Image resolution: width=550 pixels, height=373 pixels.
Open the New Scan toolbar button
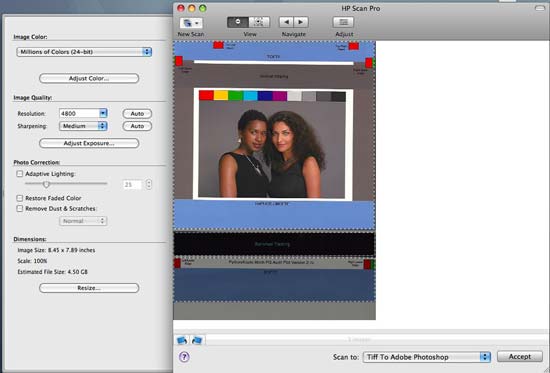(191, 23)
